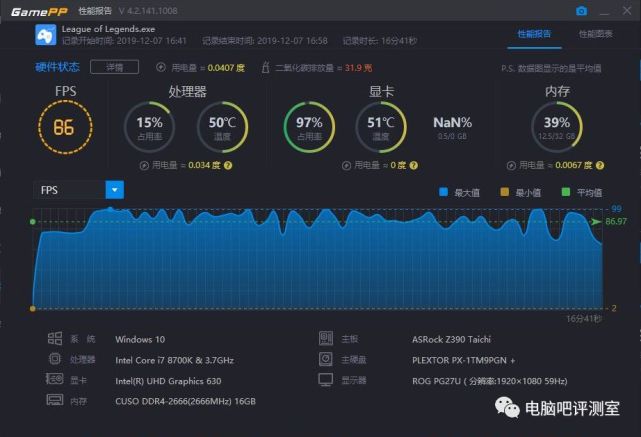Click processor power usage help icon

pyautogui.click(x=228, y=166)
